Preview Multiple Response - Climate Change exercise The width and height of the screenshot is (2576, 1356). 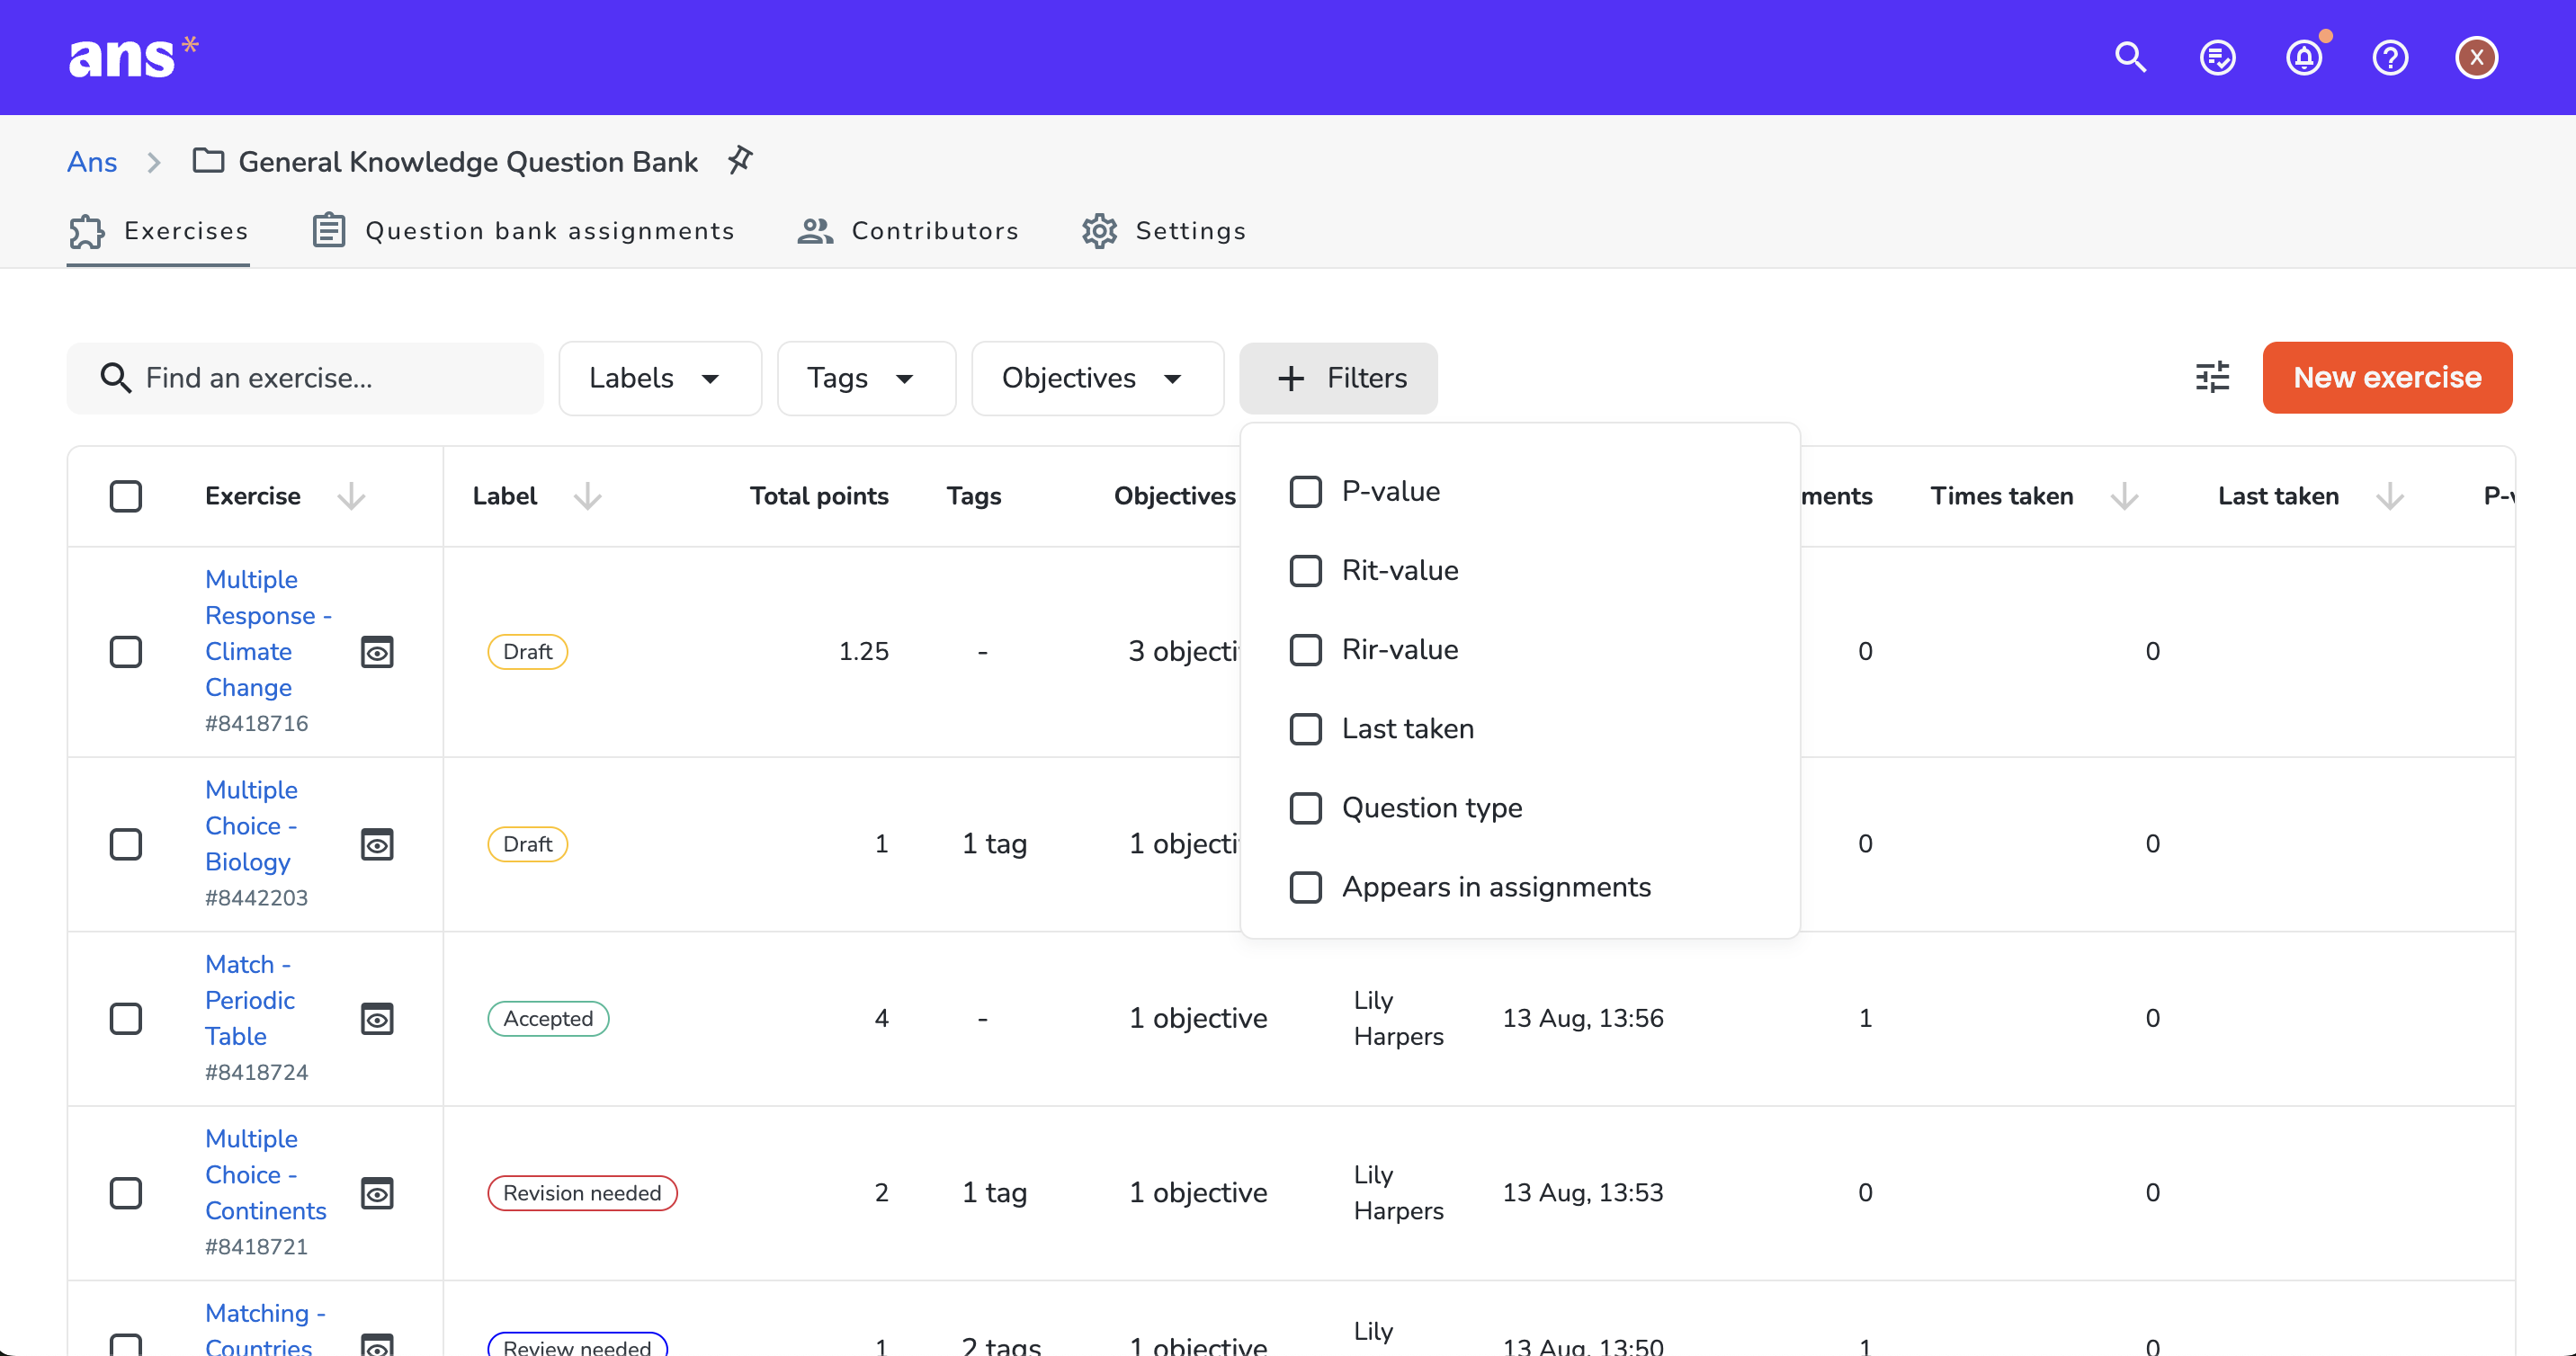click(x=377, y=652)
